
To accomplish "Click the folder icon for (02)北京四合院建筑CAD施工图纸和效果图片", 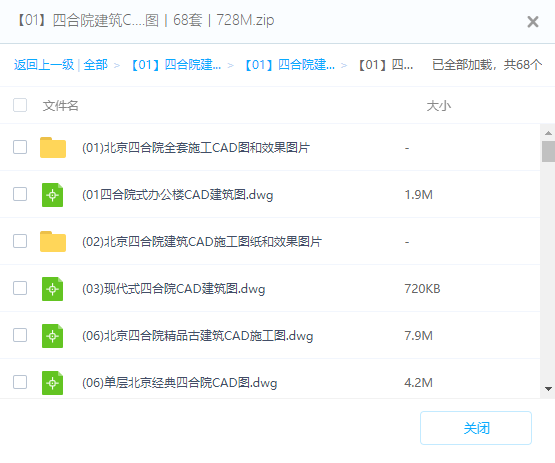I will 53,241.
